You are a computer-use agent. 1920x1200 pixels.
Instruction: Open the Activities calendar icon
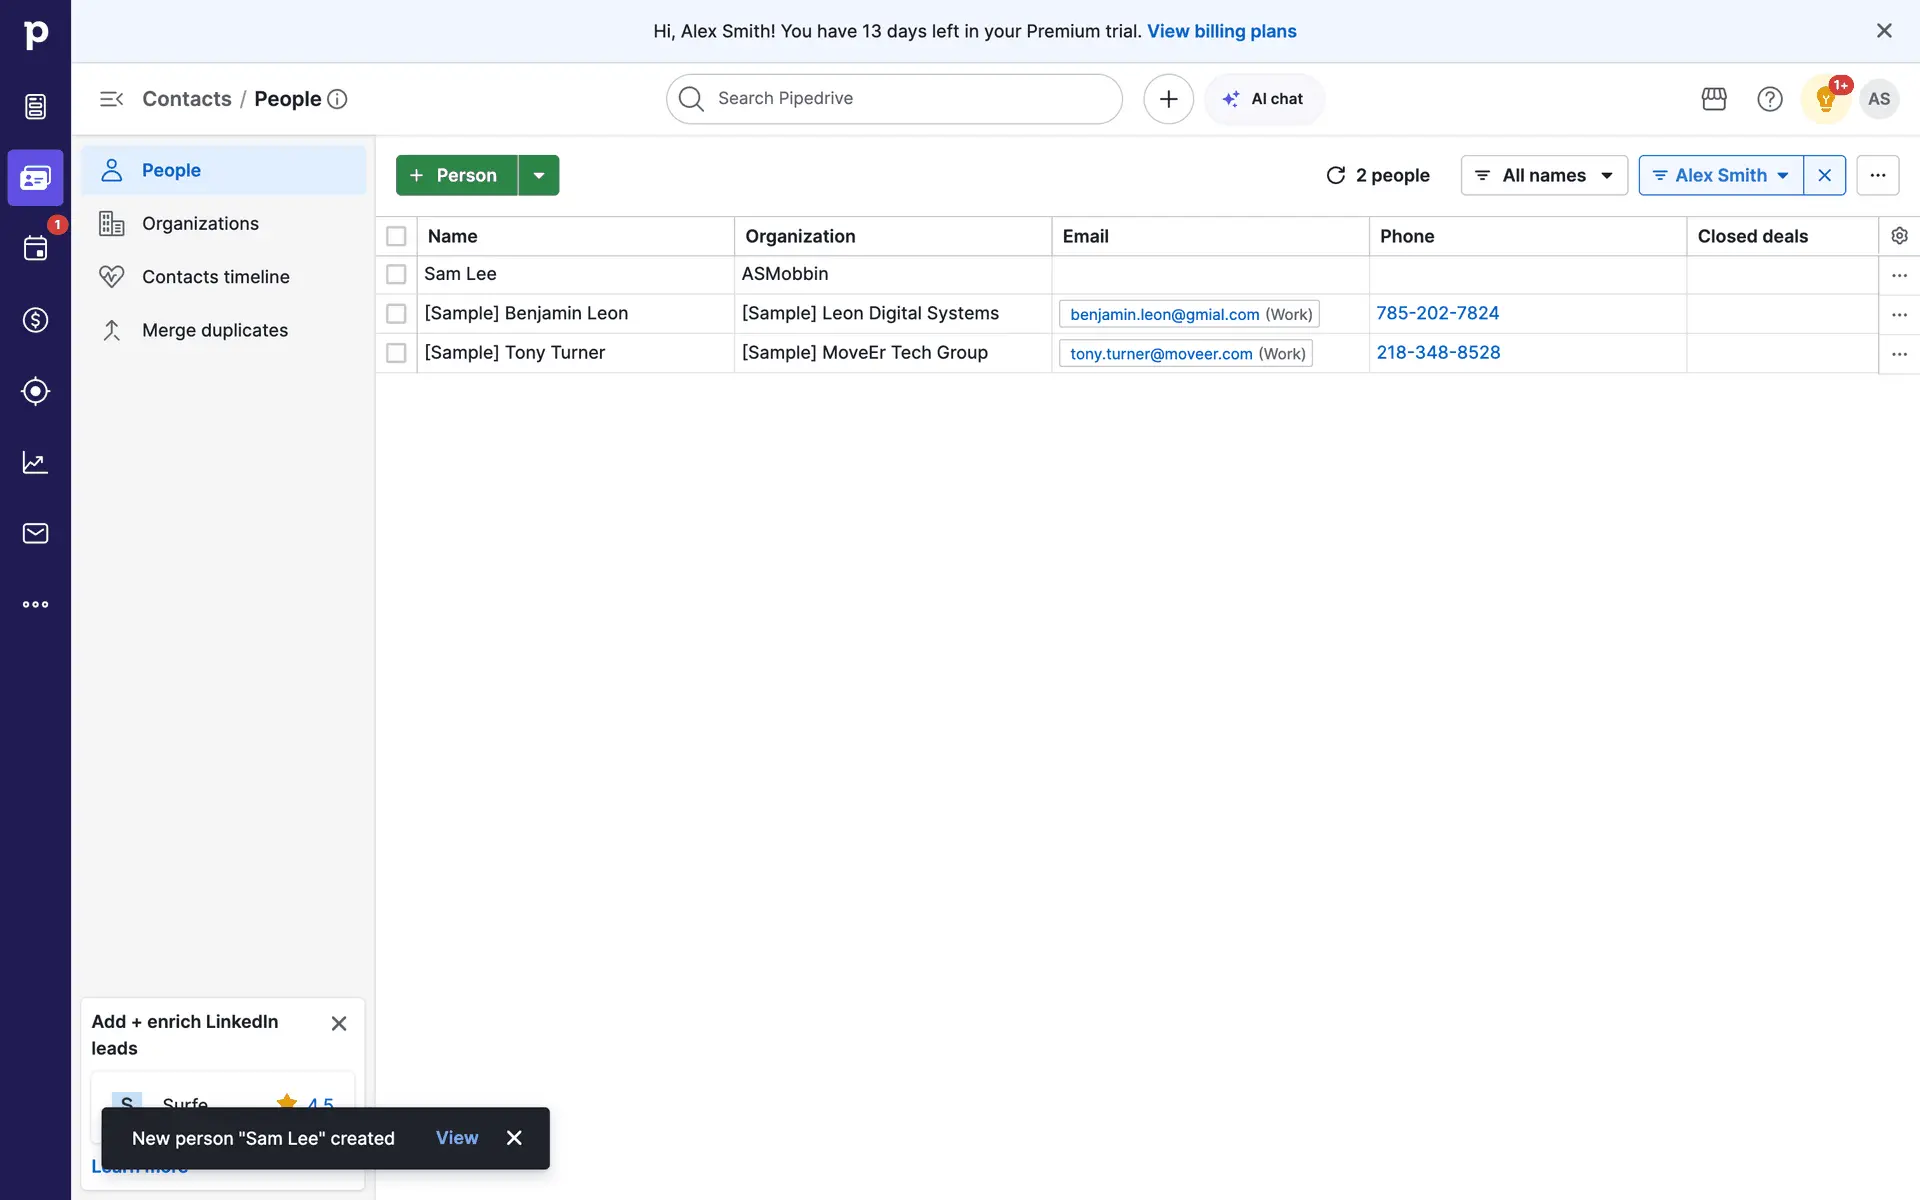(x=35, y=248)
